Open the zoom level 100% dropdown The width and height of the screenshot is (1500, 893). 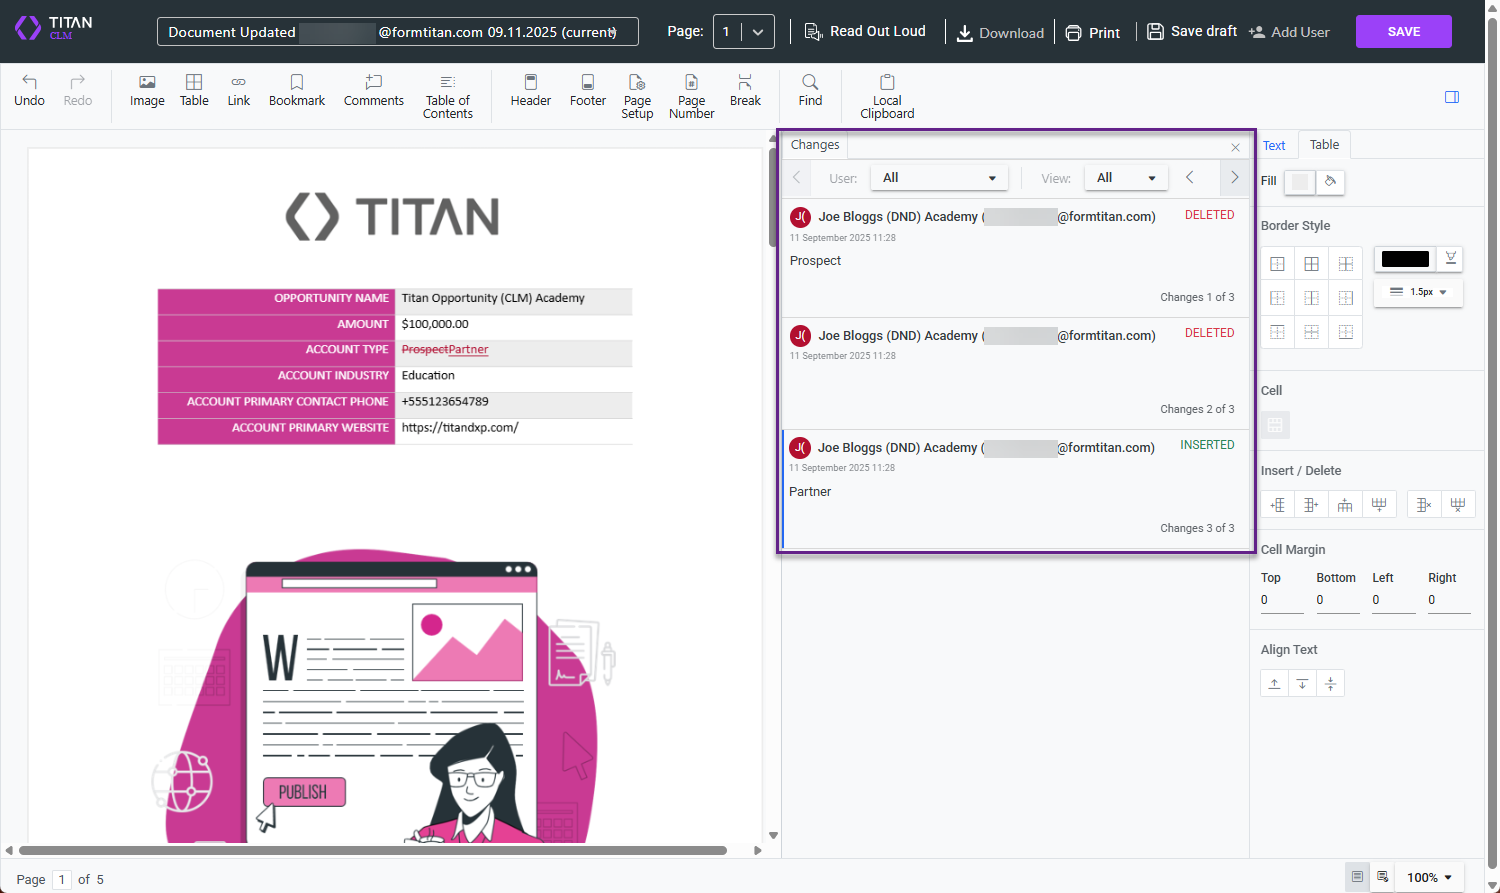(x=1429, y=877)
